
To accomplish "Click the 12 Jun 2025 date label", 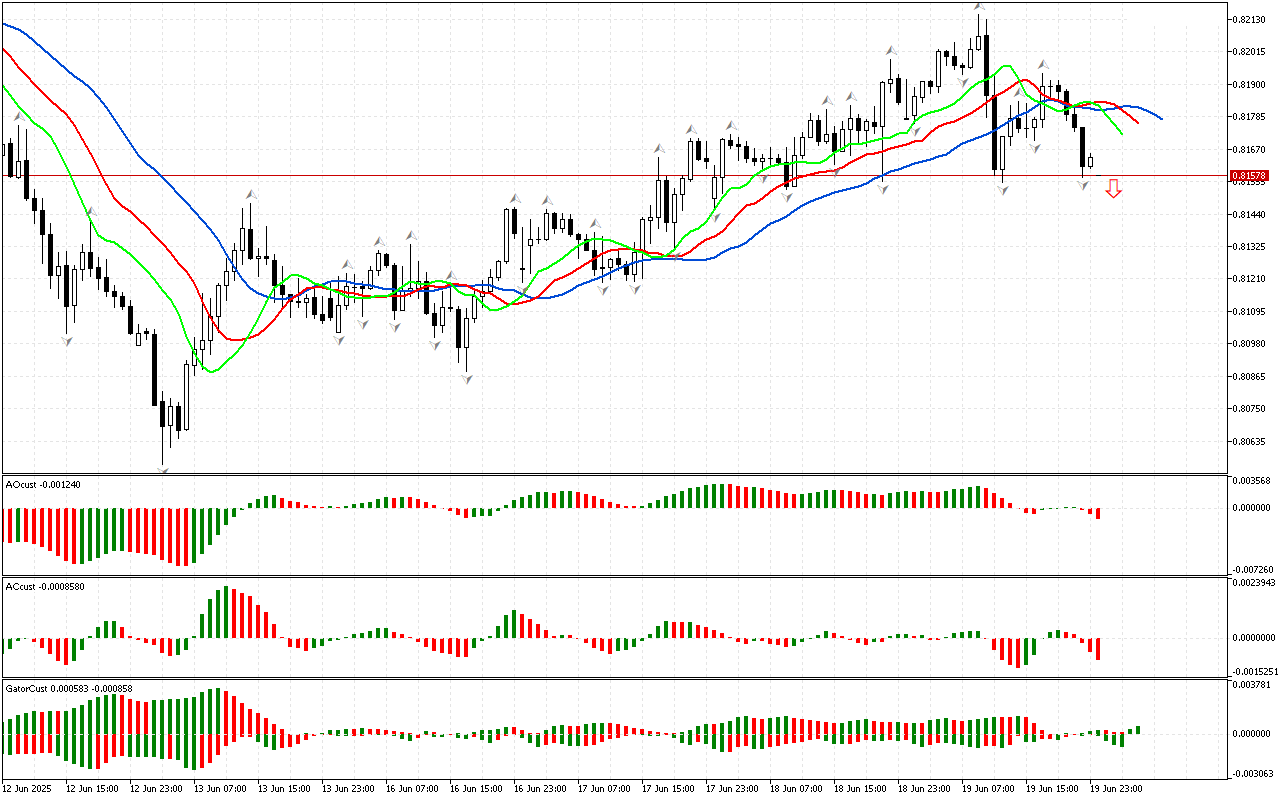I will tap(27, 788).
